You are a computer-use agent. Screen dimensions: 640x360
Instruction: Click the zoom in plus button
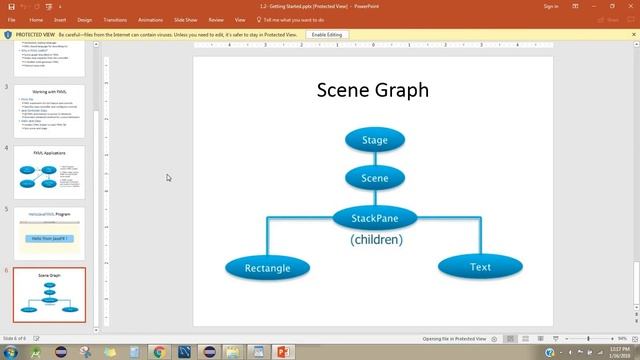pos(612,339)
